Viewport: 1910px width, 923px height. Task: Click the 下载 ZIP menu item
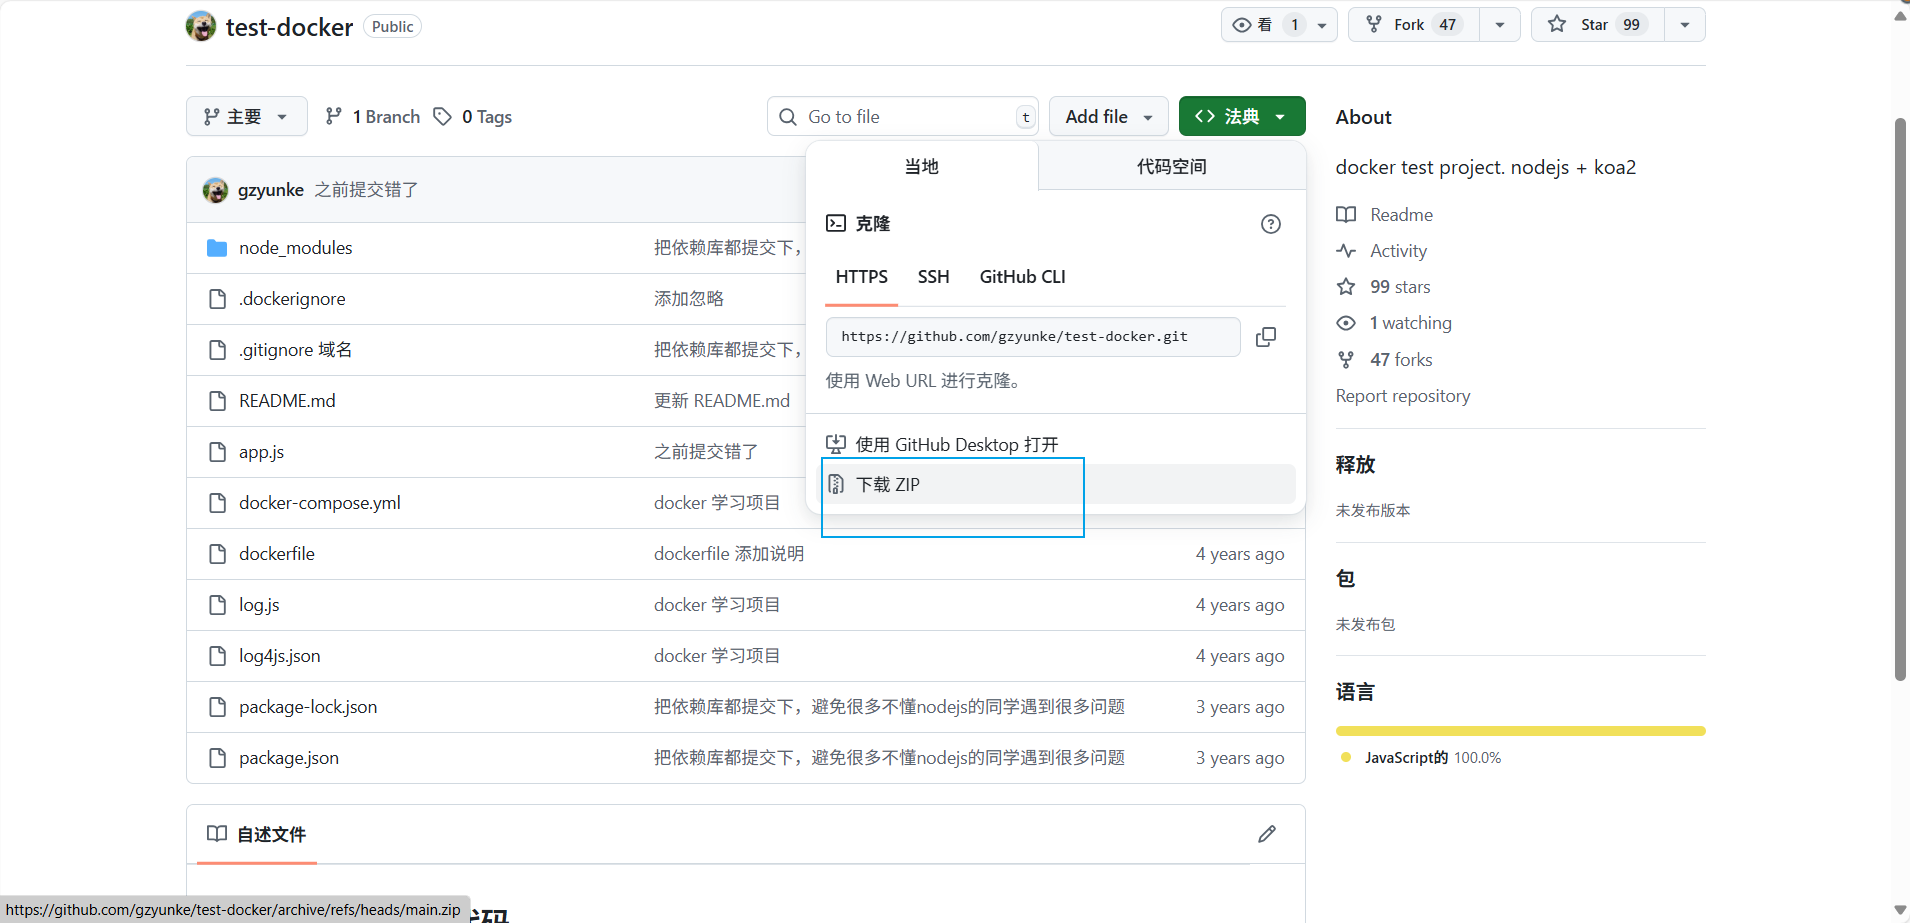[x=1056, y=484]
